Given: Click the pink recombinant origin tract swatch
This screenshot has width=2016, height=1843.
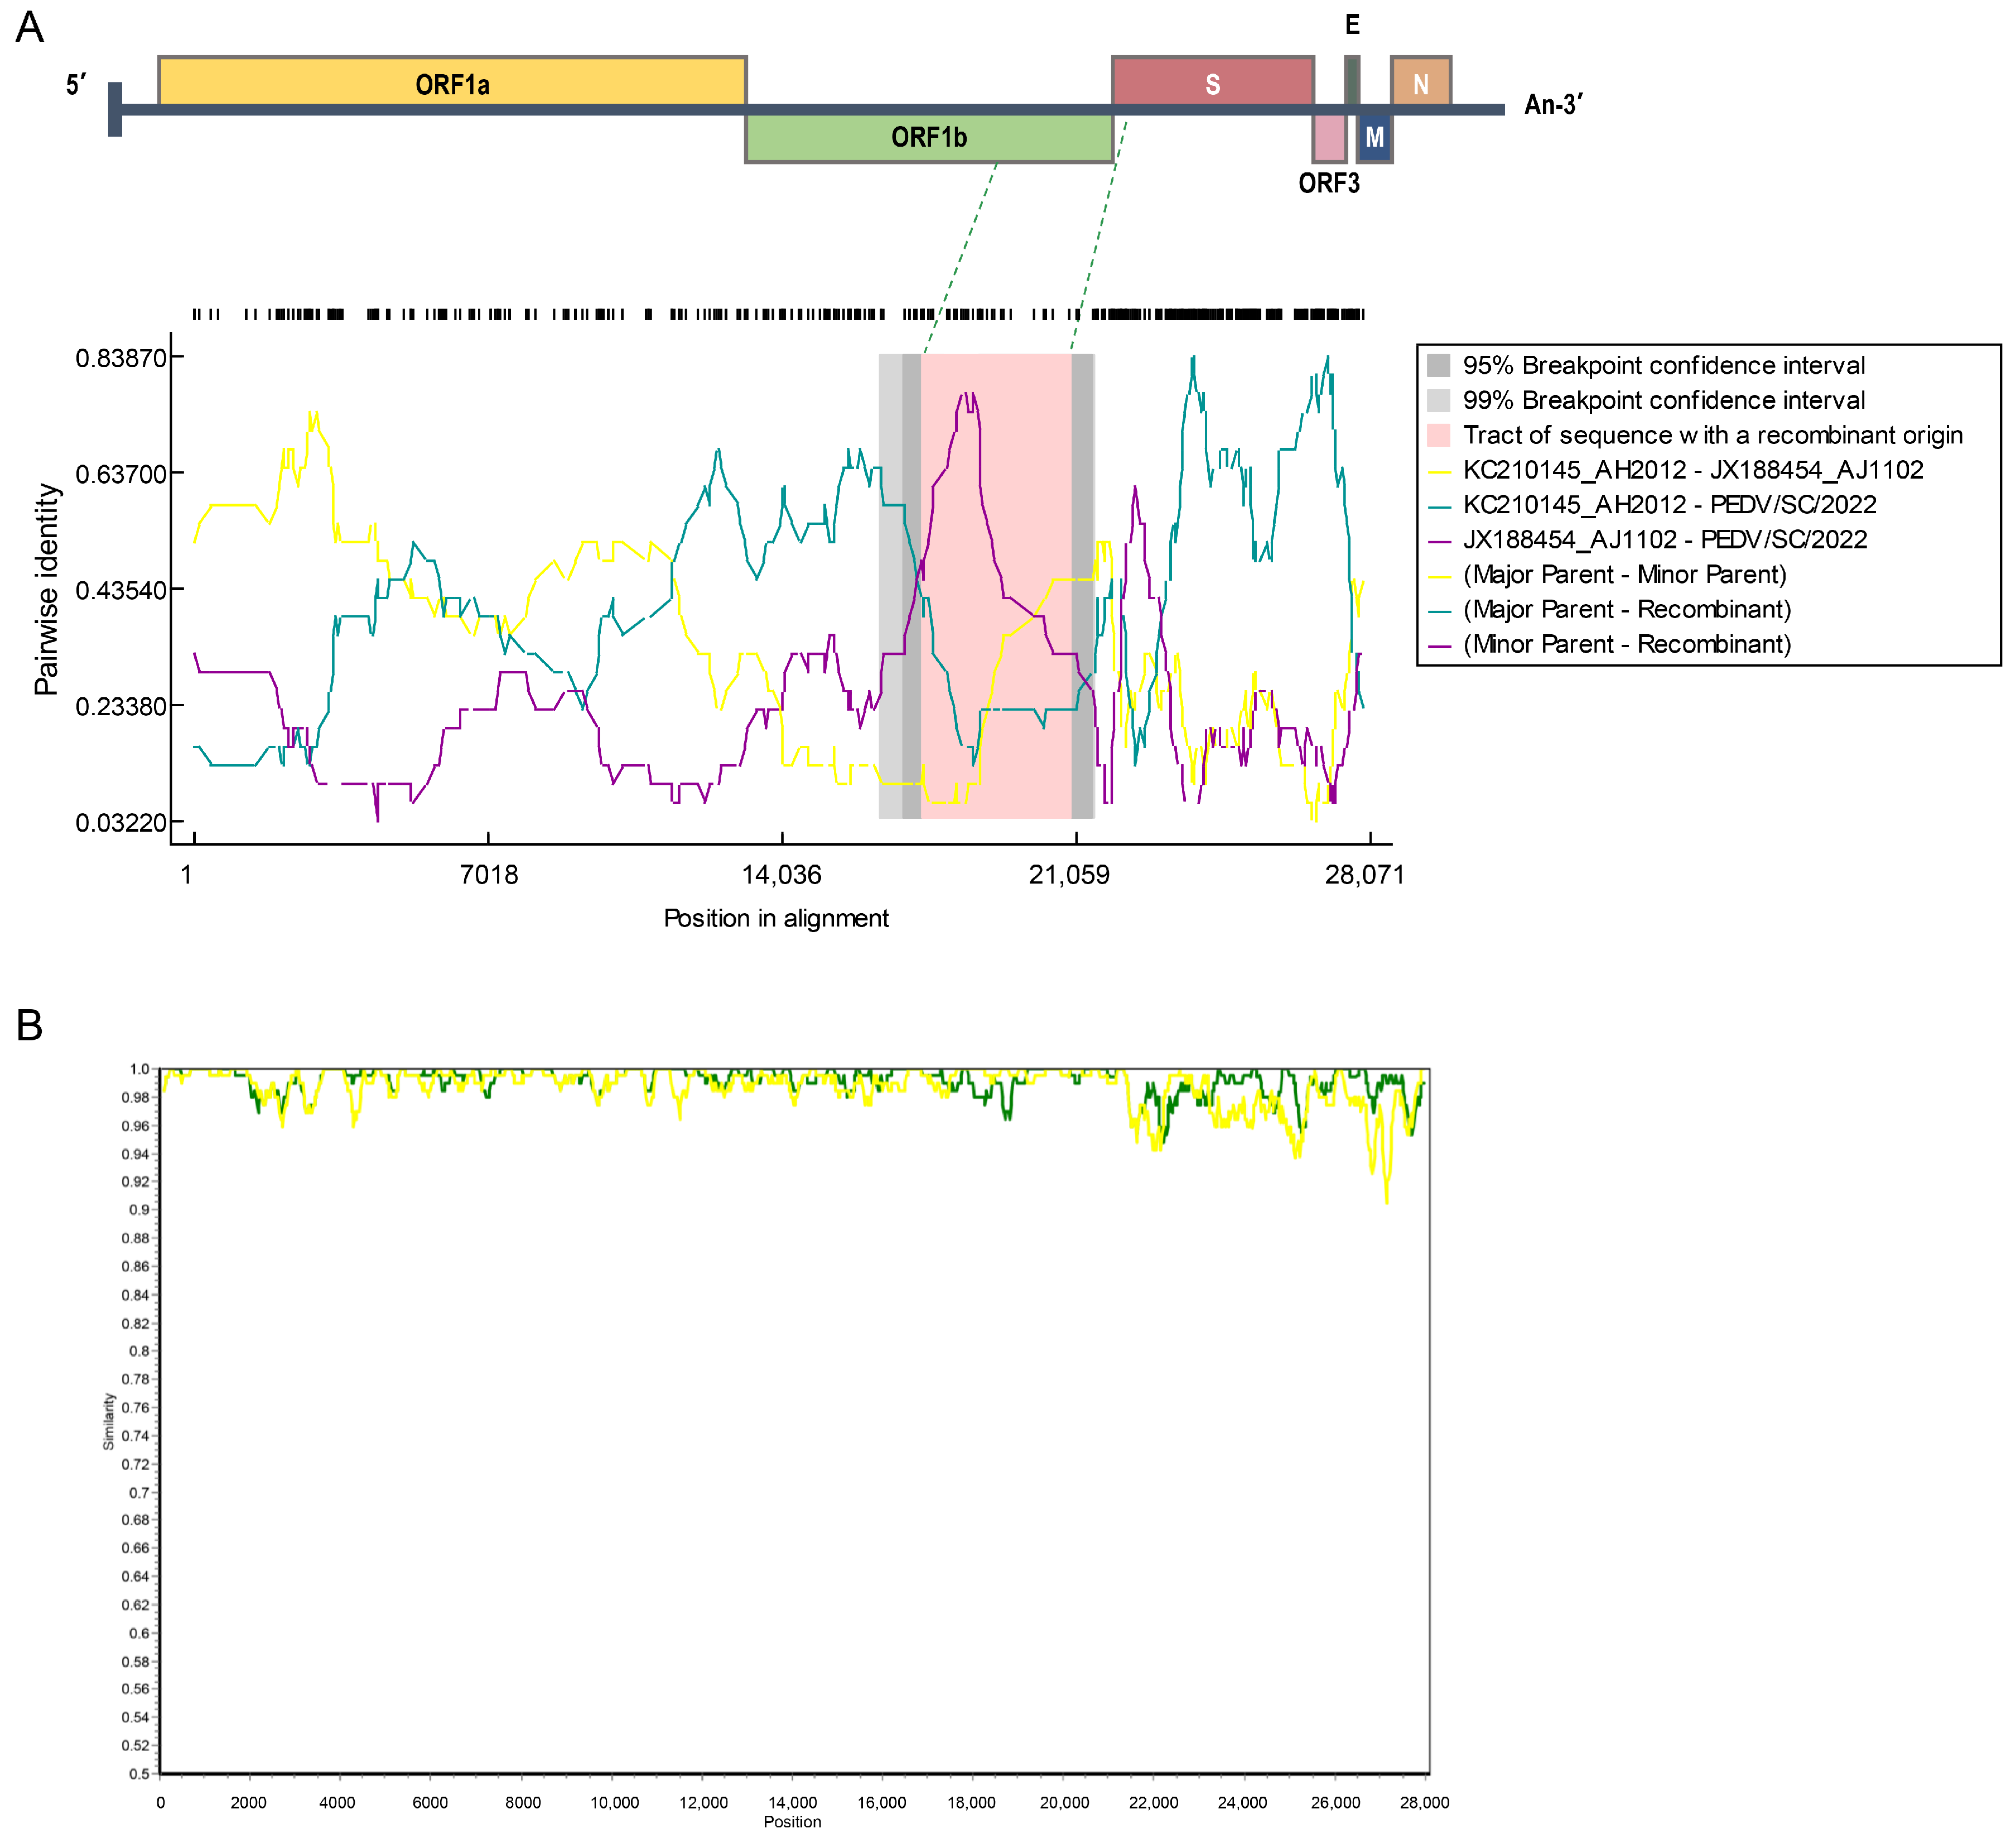Looking at the screenshot, I should [x=1438, y=436].
